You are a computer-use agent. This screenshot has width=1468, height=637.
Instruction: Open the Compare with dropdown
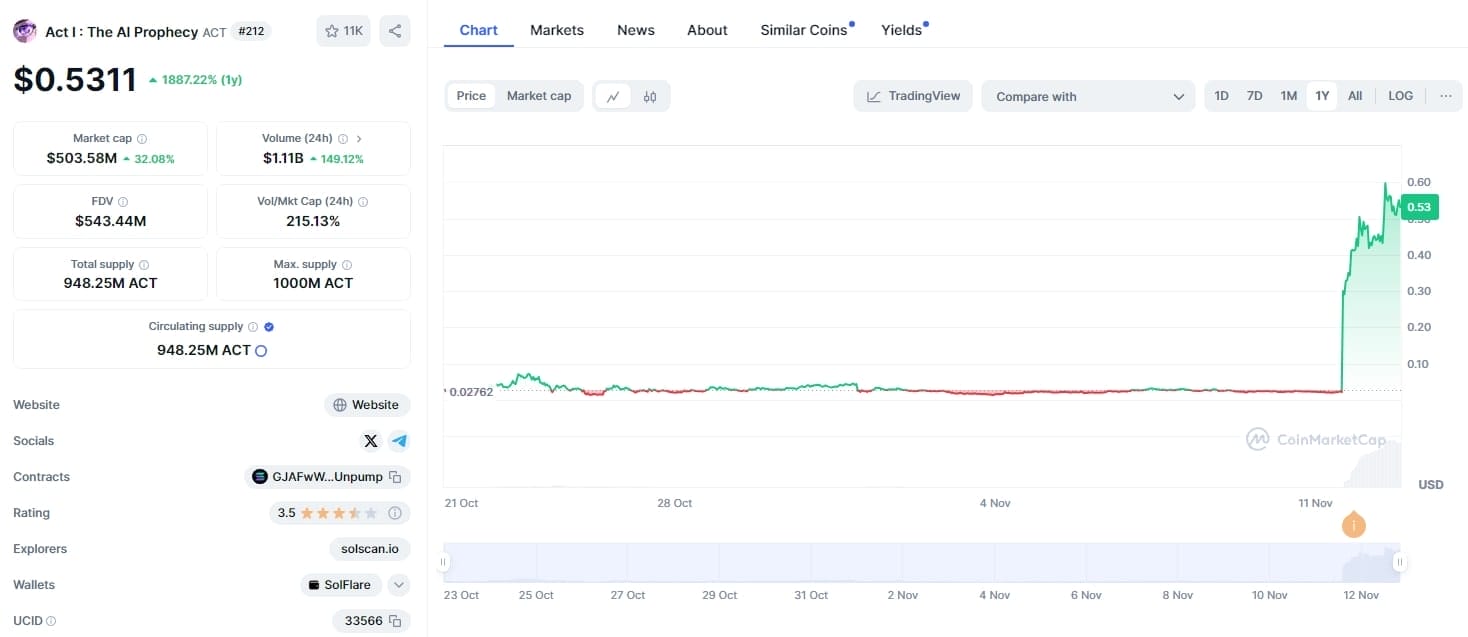[x=1088, y=96]
